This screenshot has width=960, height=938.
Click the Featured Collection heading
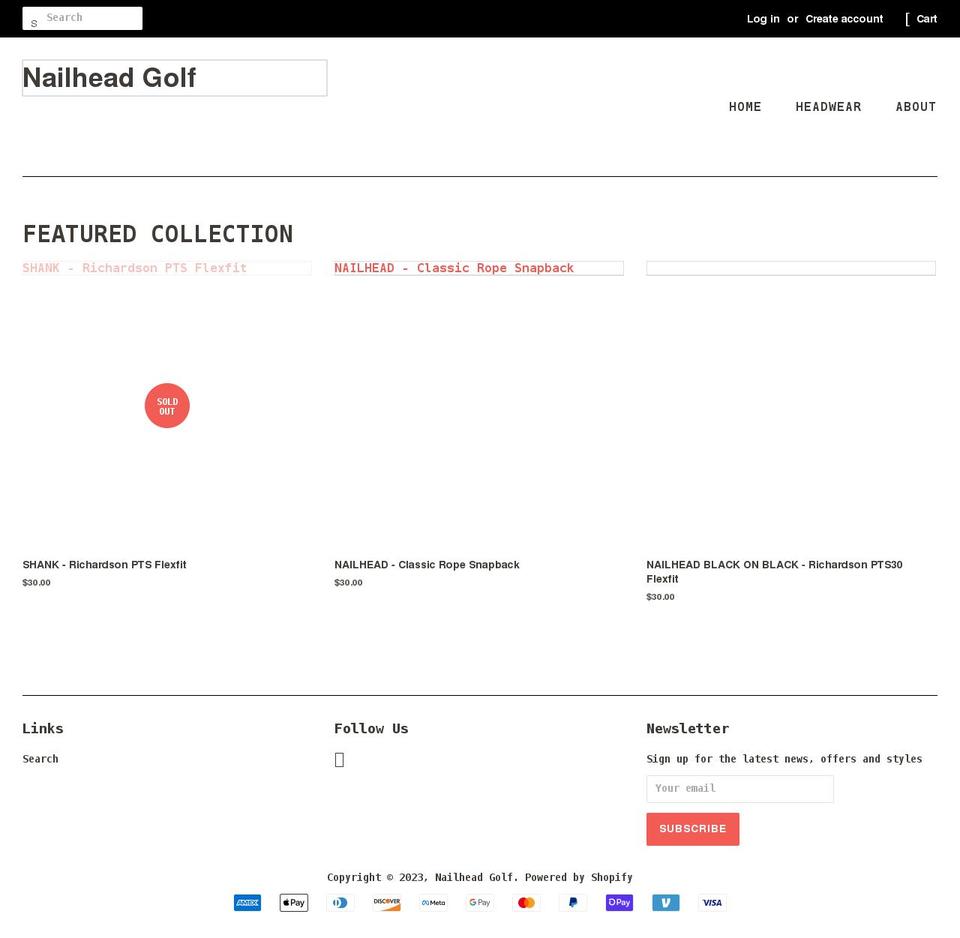158,234
